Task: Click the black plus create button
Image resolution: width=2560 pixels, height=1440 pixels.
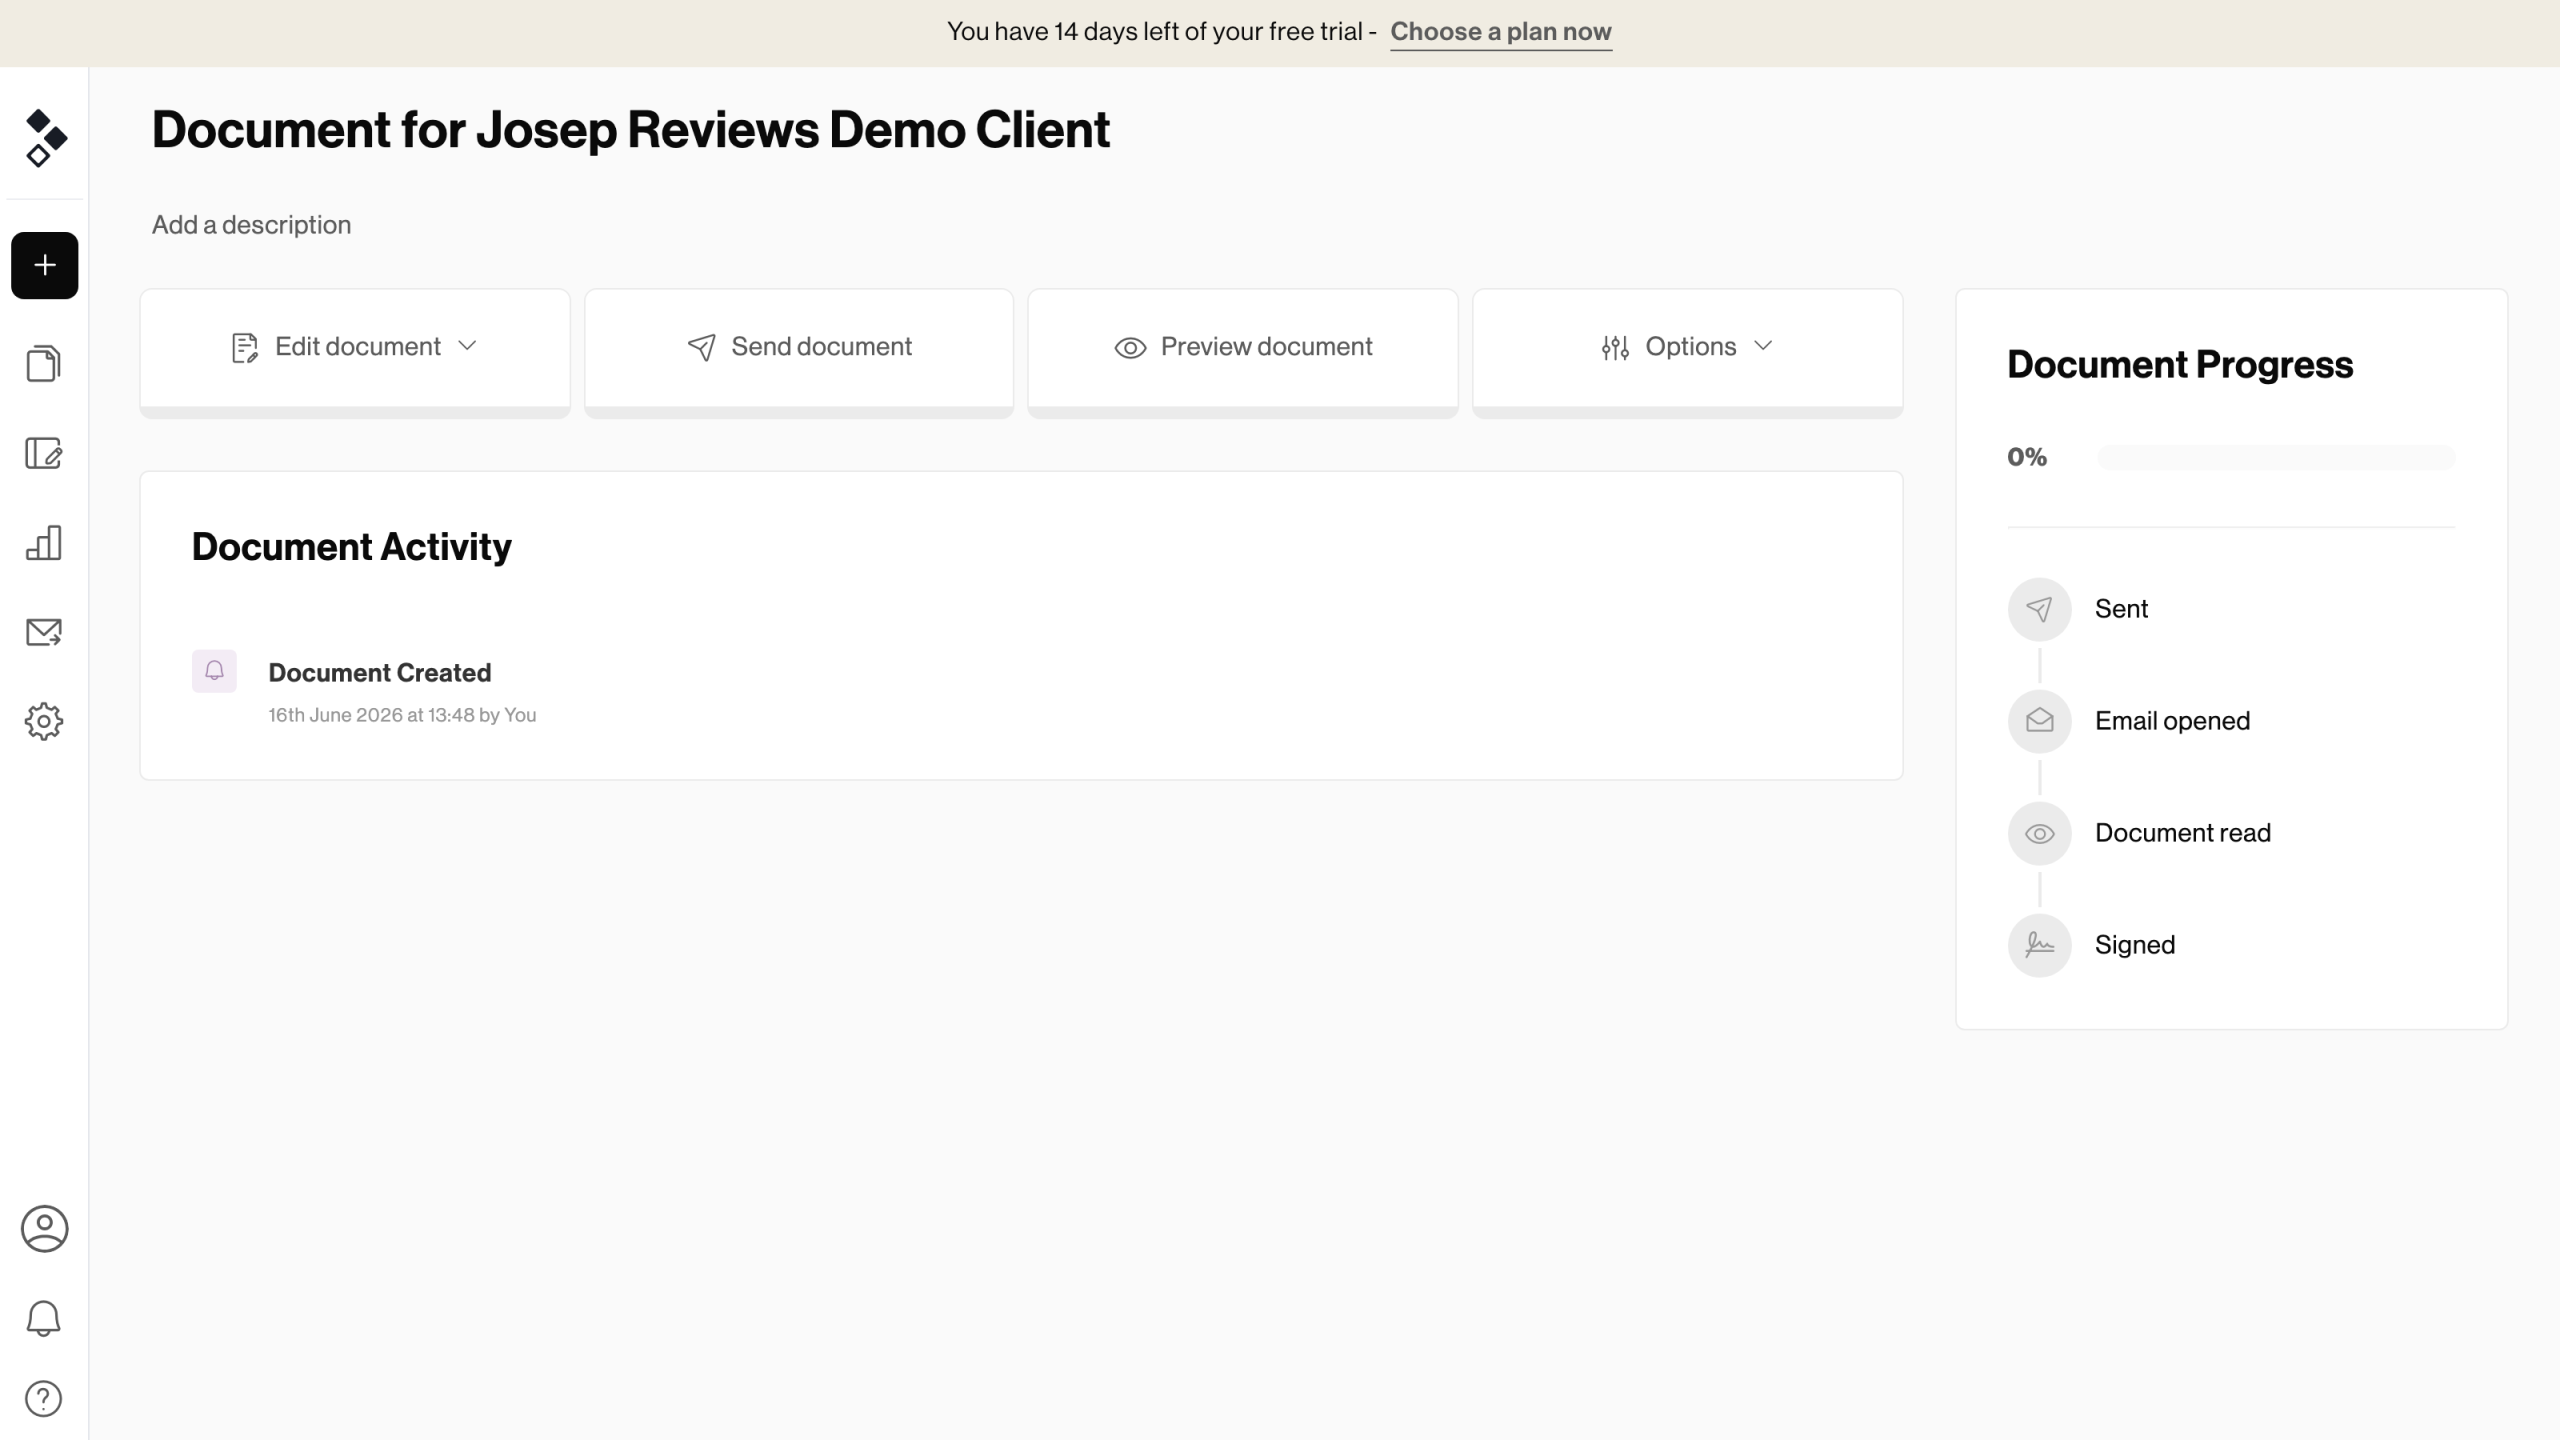Action: pos(44,265)
